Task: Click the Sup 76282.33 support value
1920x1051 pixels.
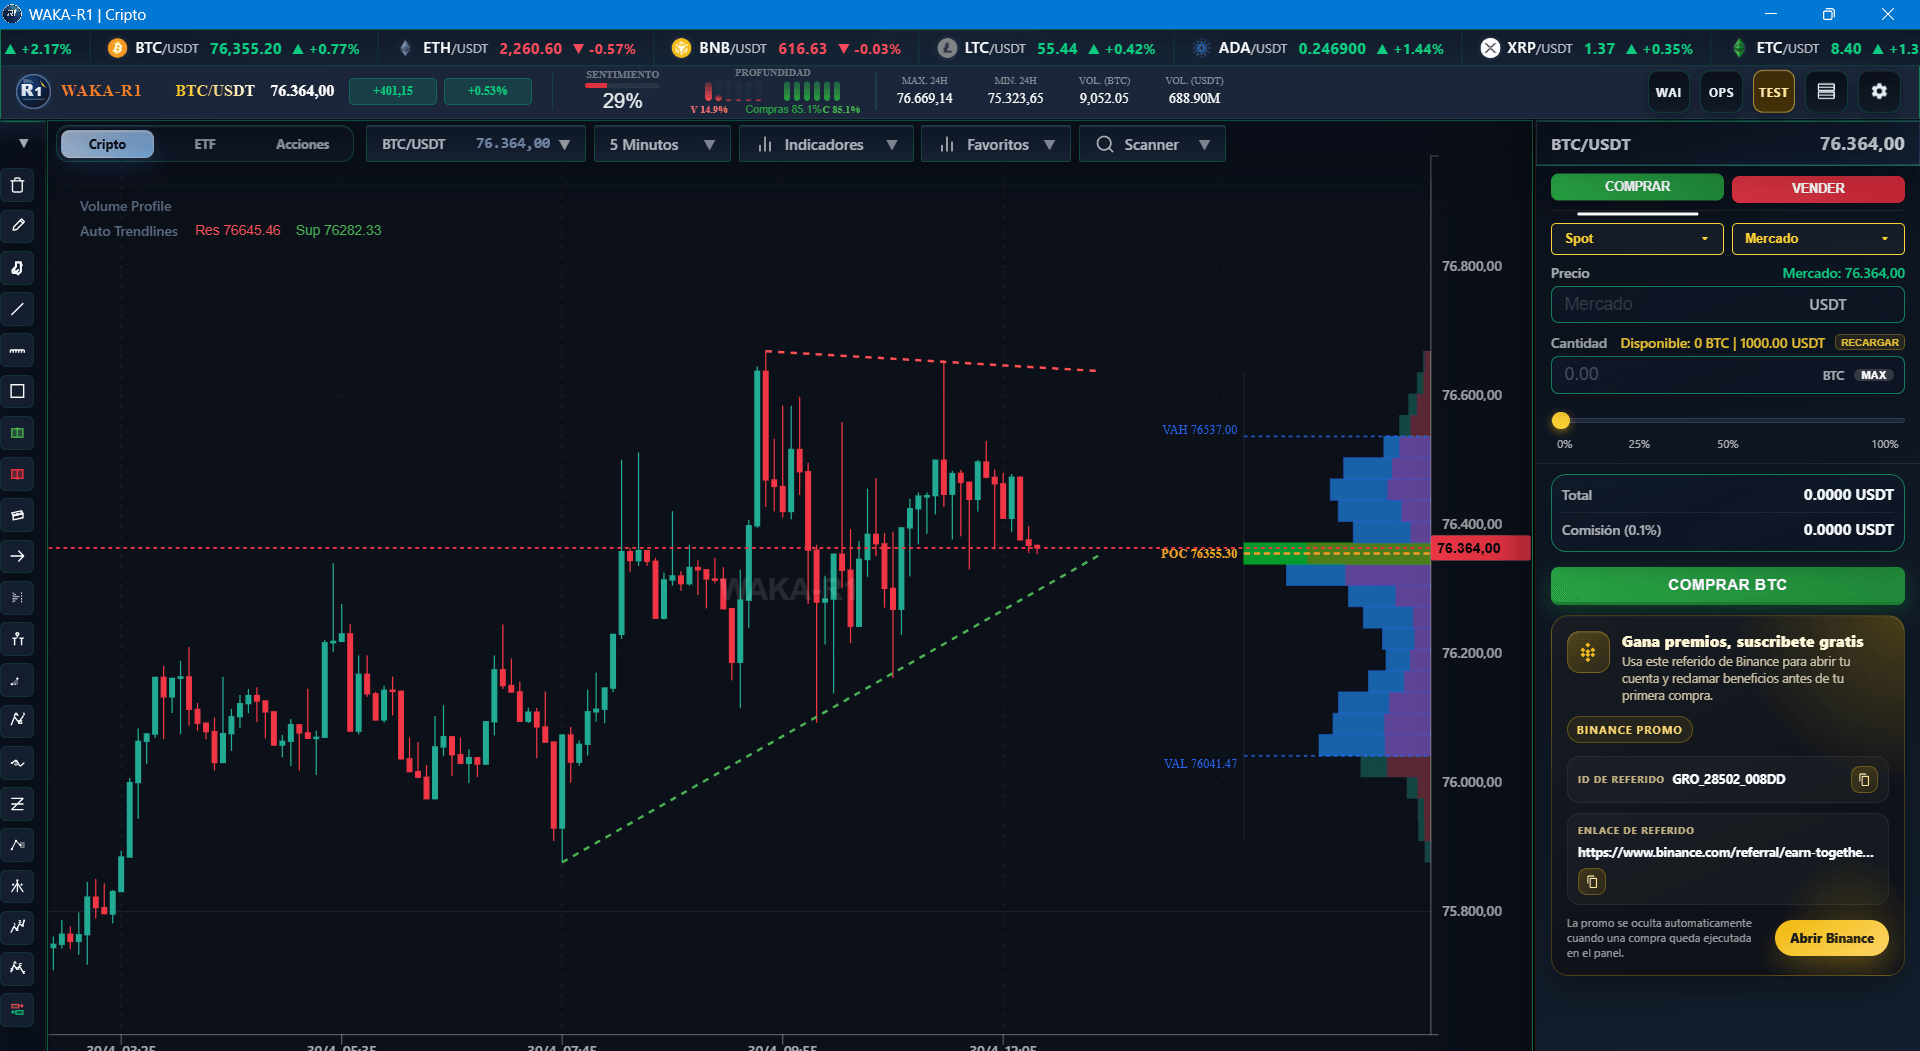Action: click(338, 230)
